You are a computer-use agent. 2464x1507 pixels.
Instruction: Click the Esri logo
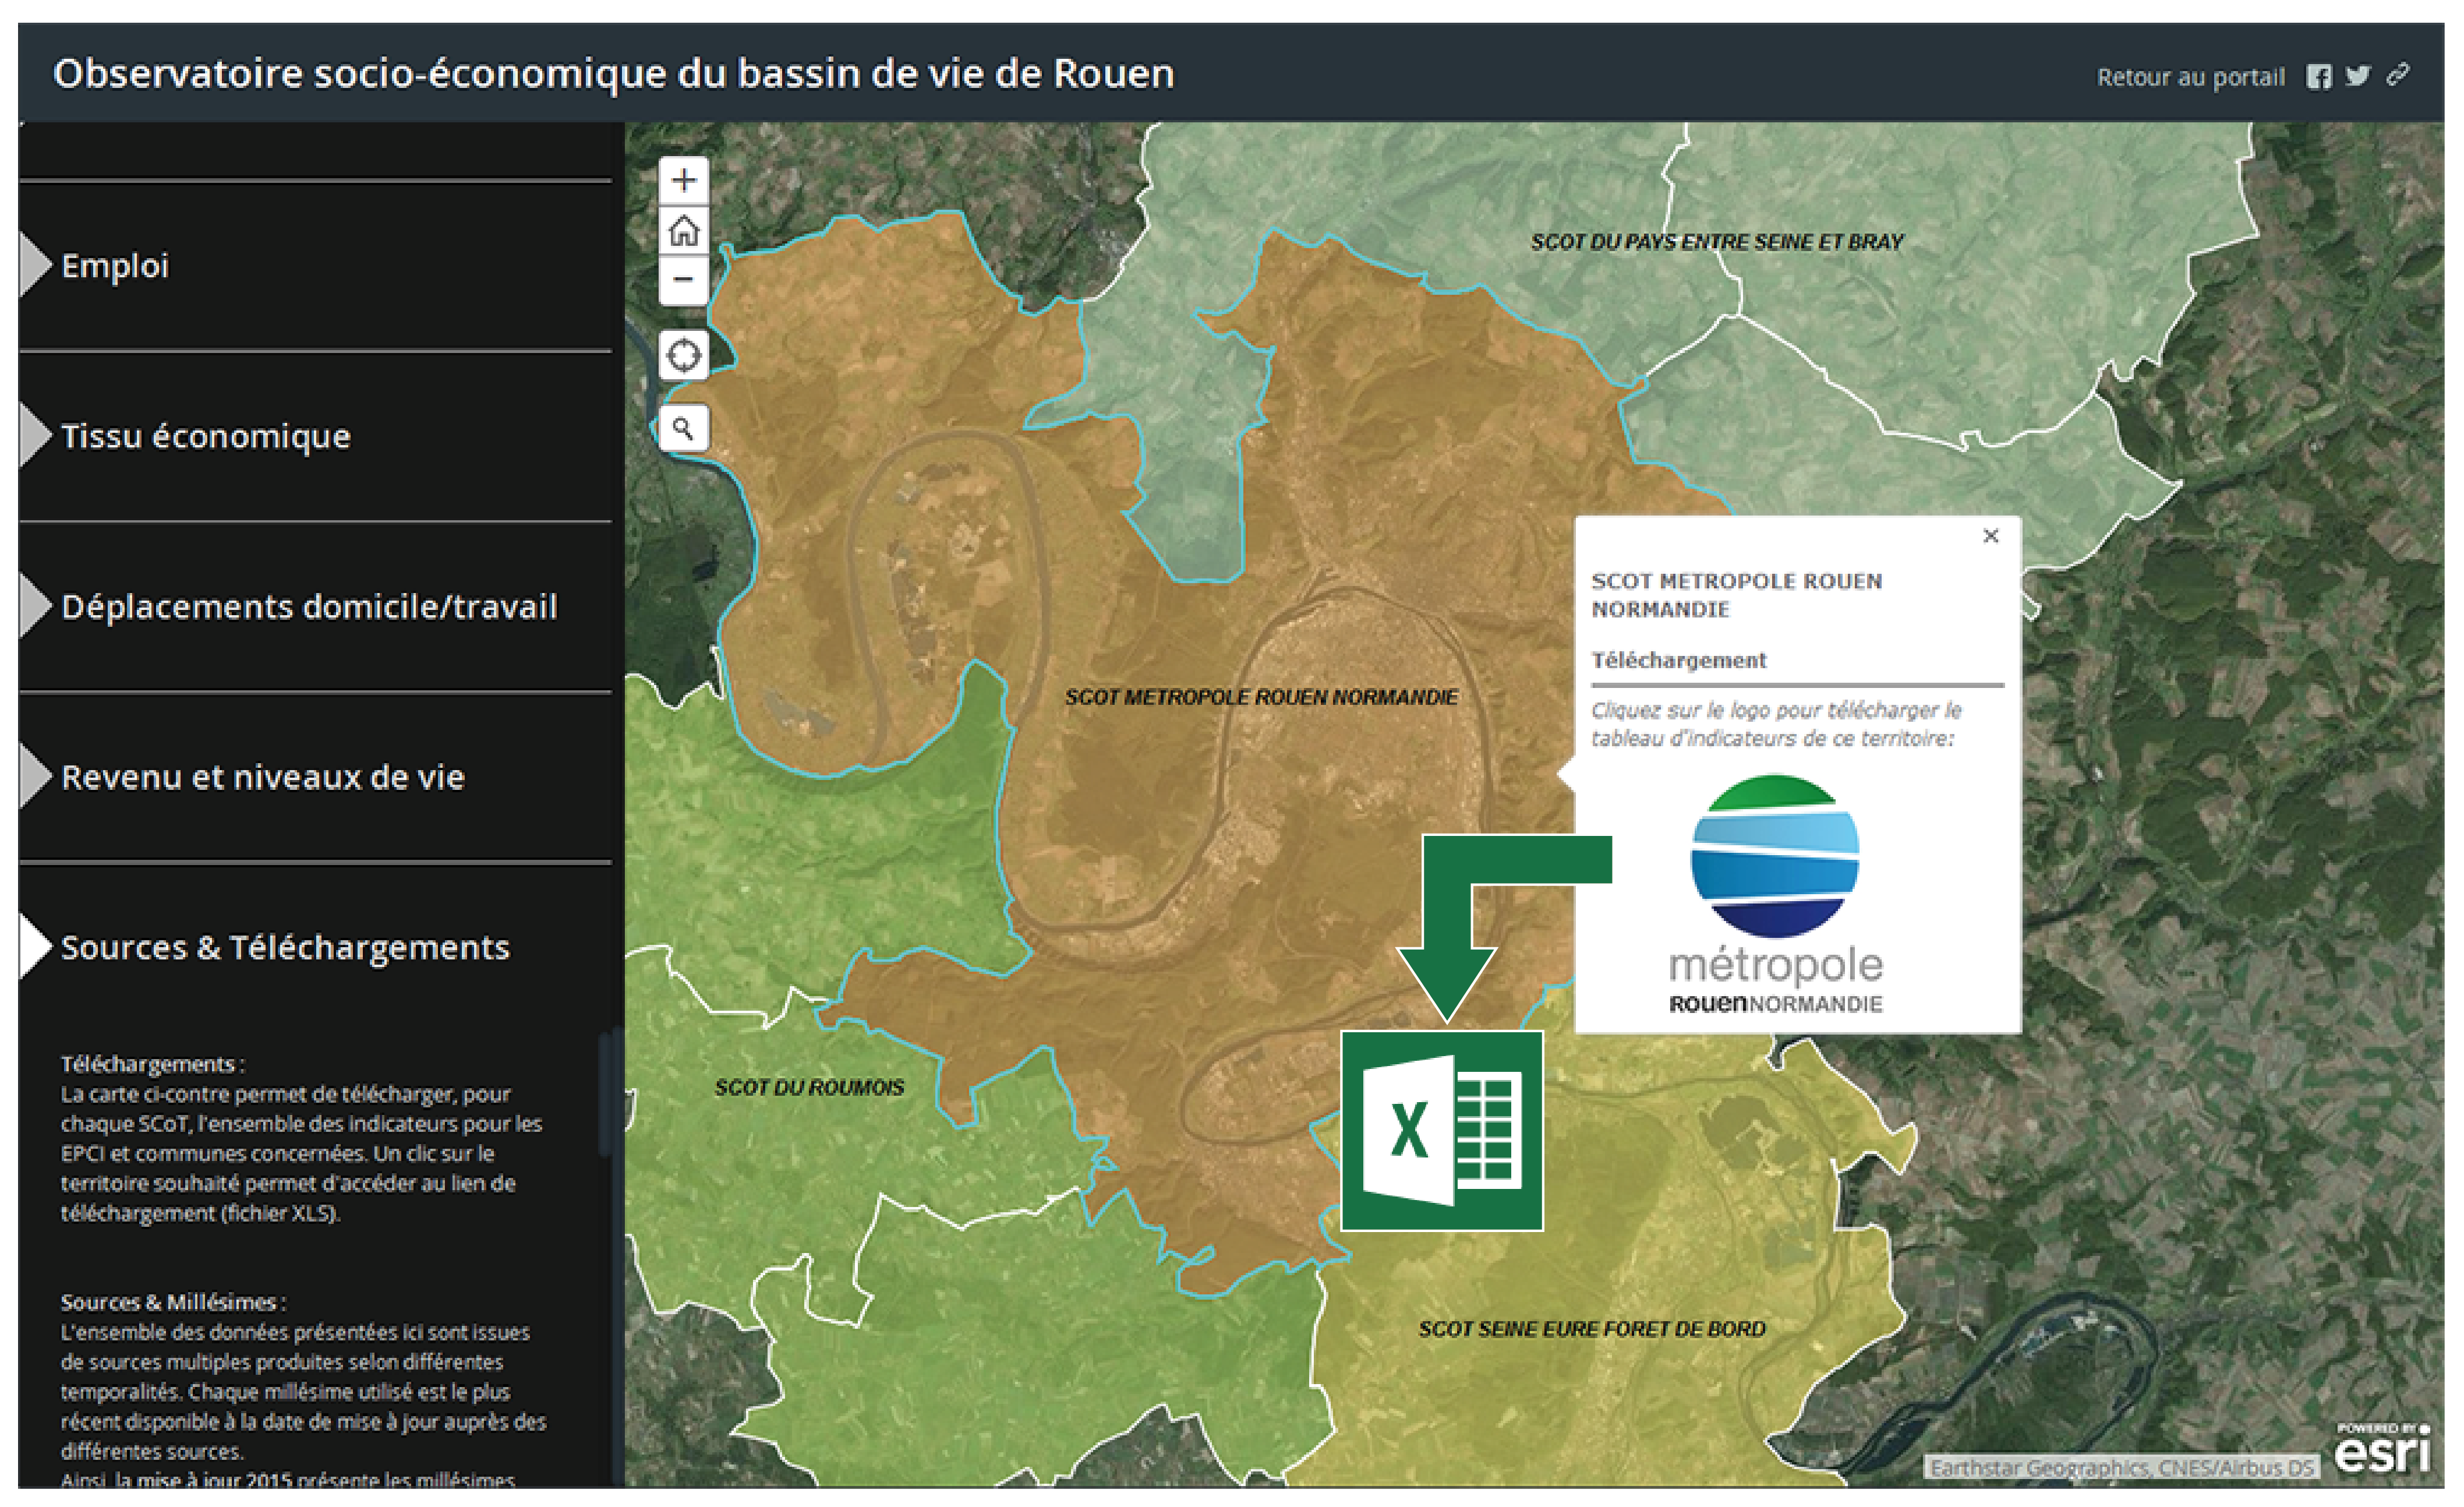point(2381,1448)
